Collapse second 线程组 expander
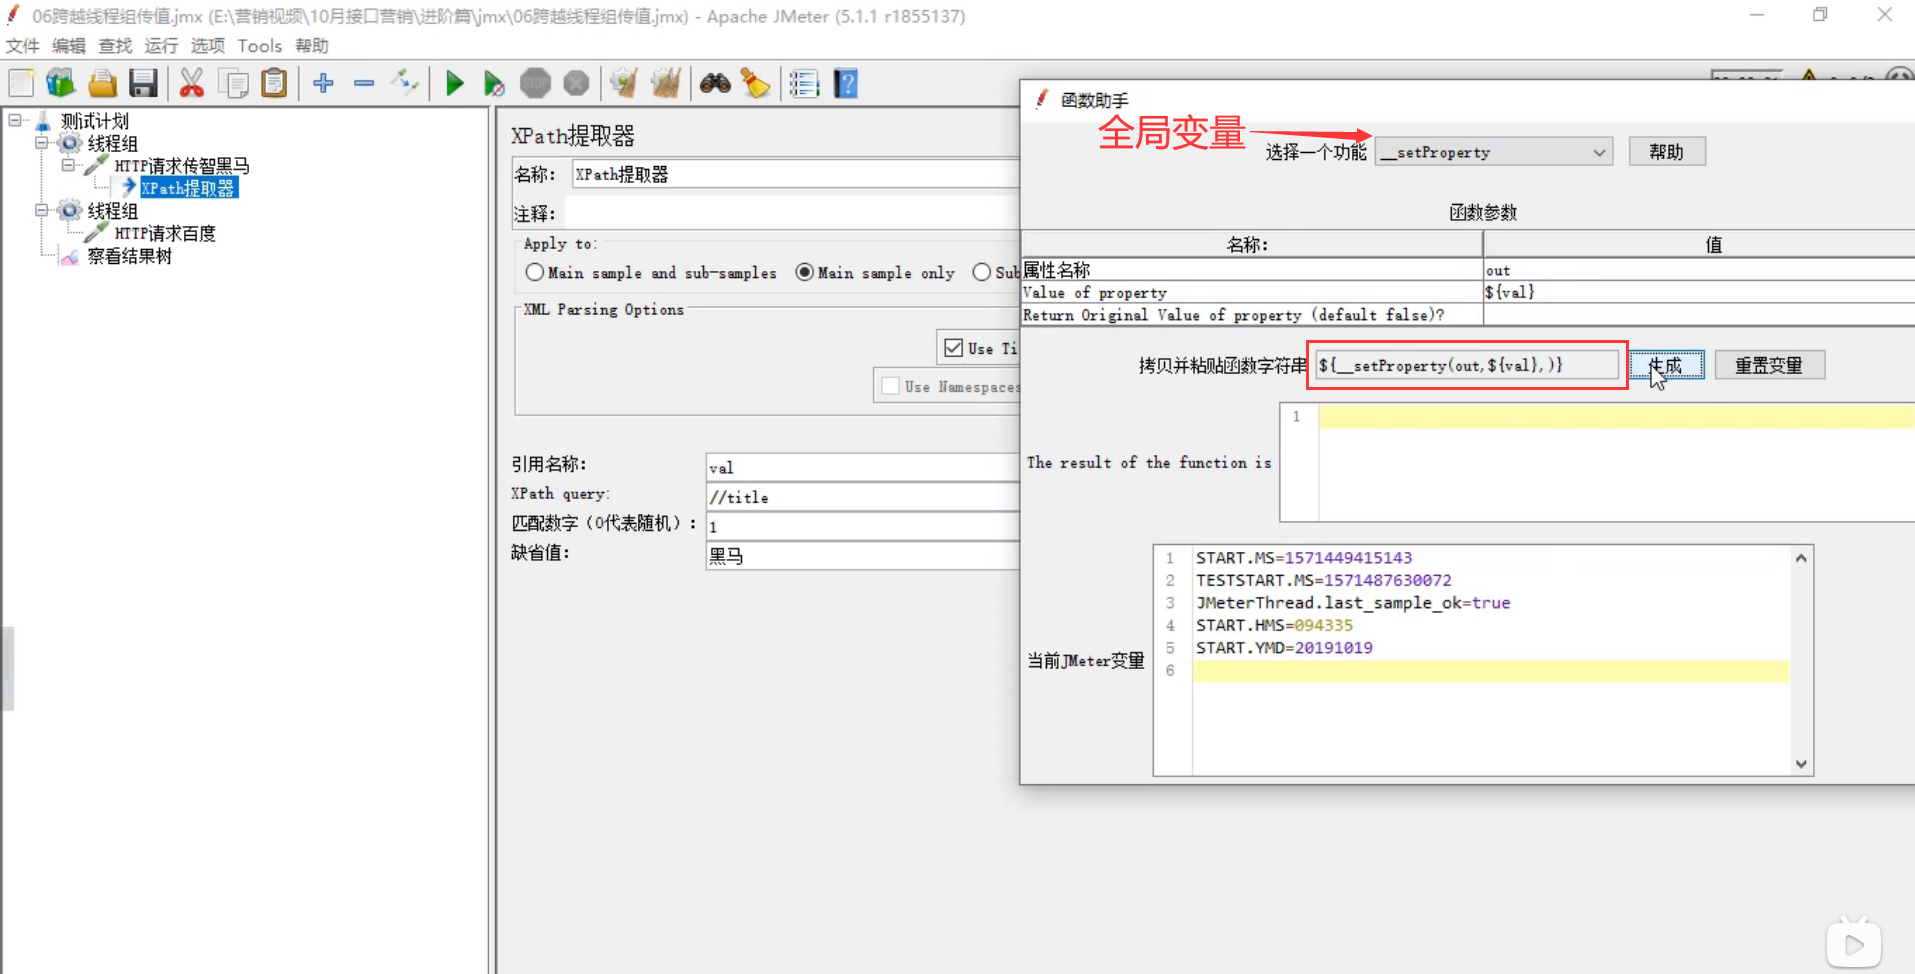Viewport: 1915px width, 974px height. click(42, 210)
